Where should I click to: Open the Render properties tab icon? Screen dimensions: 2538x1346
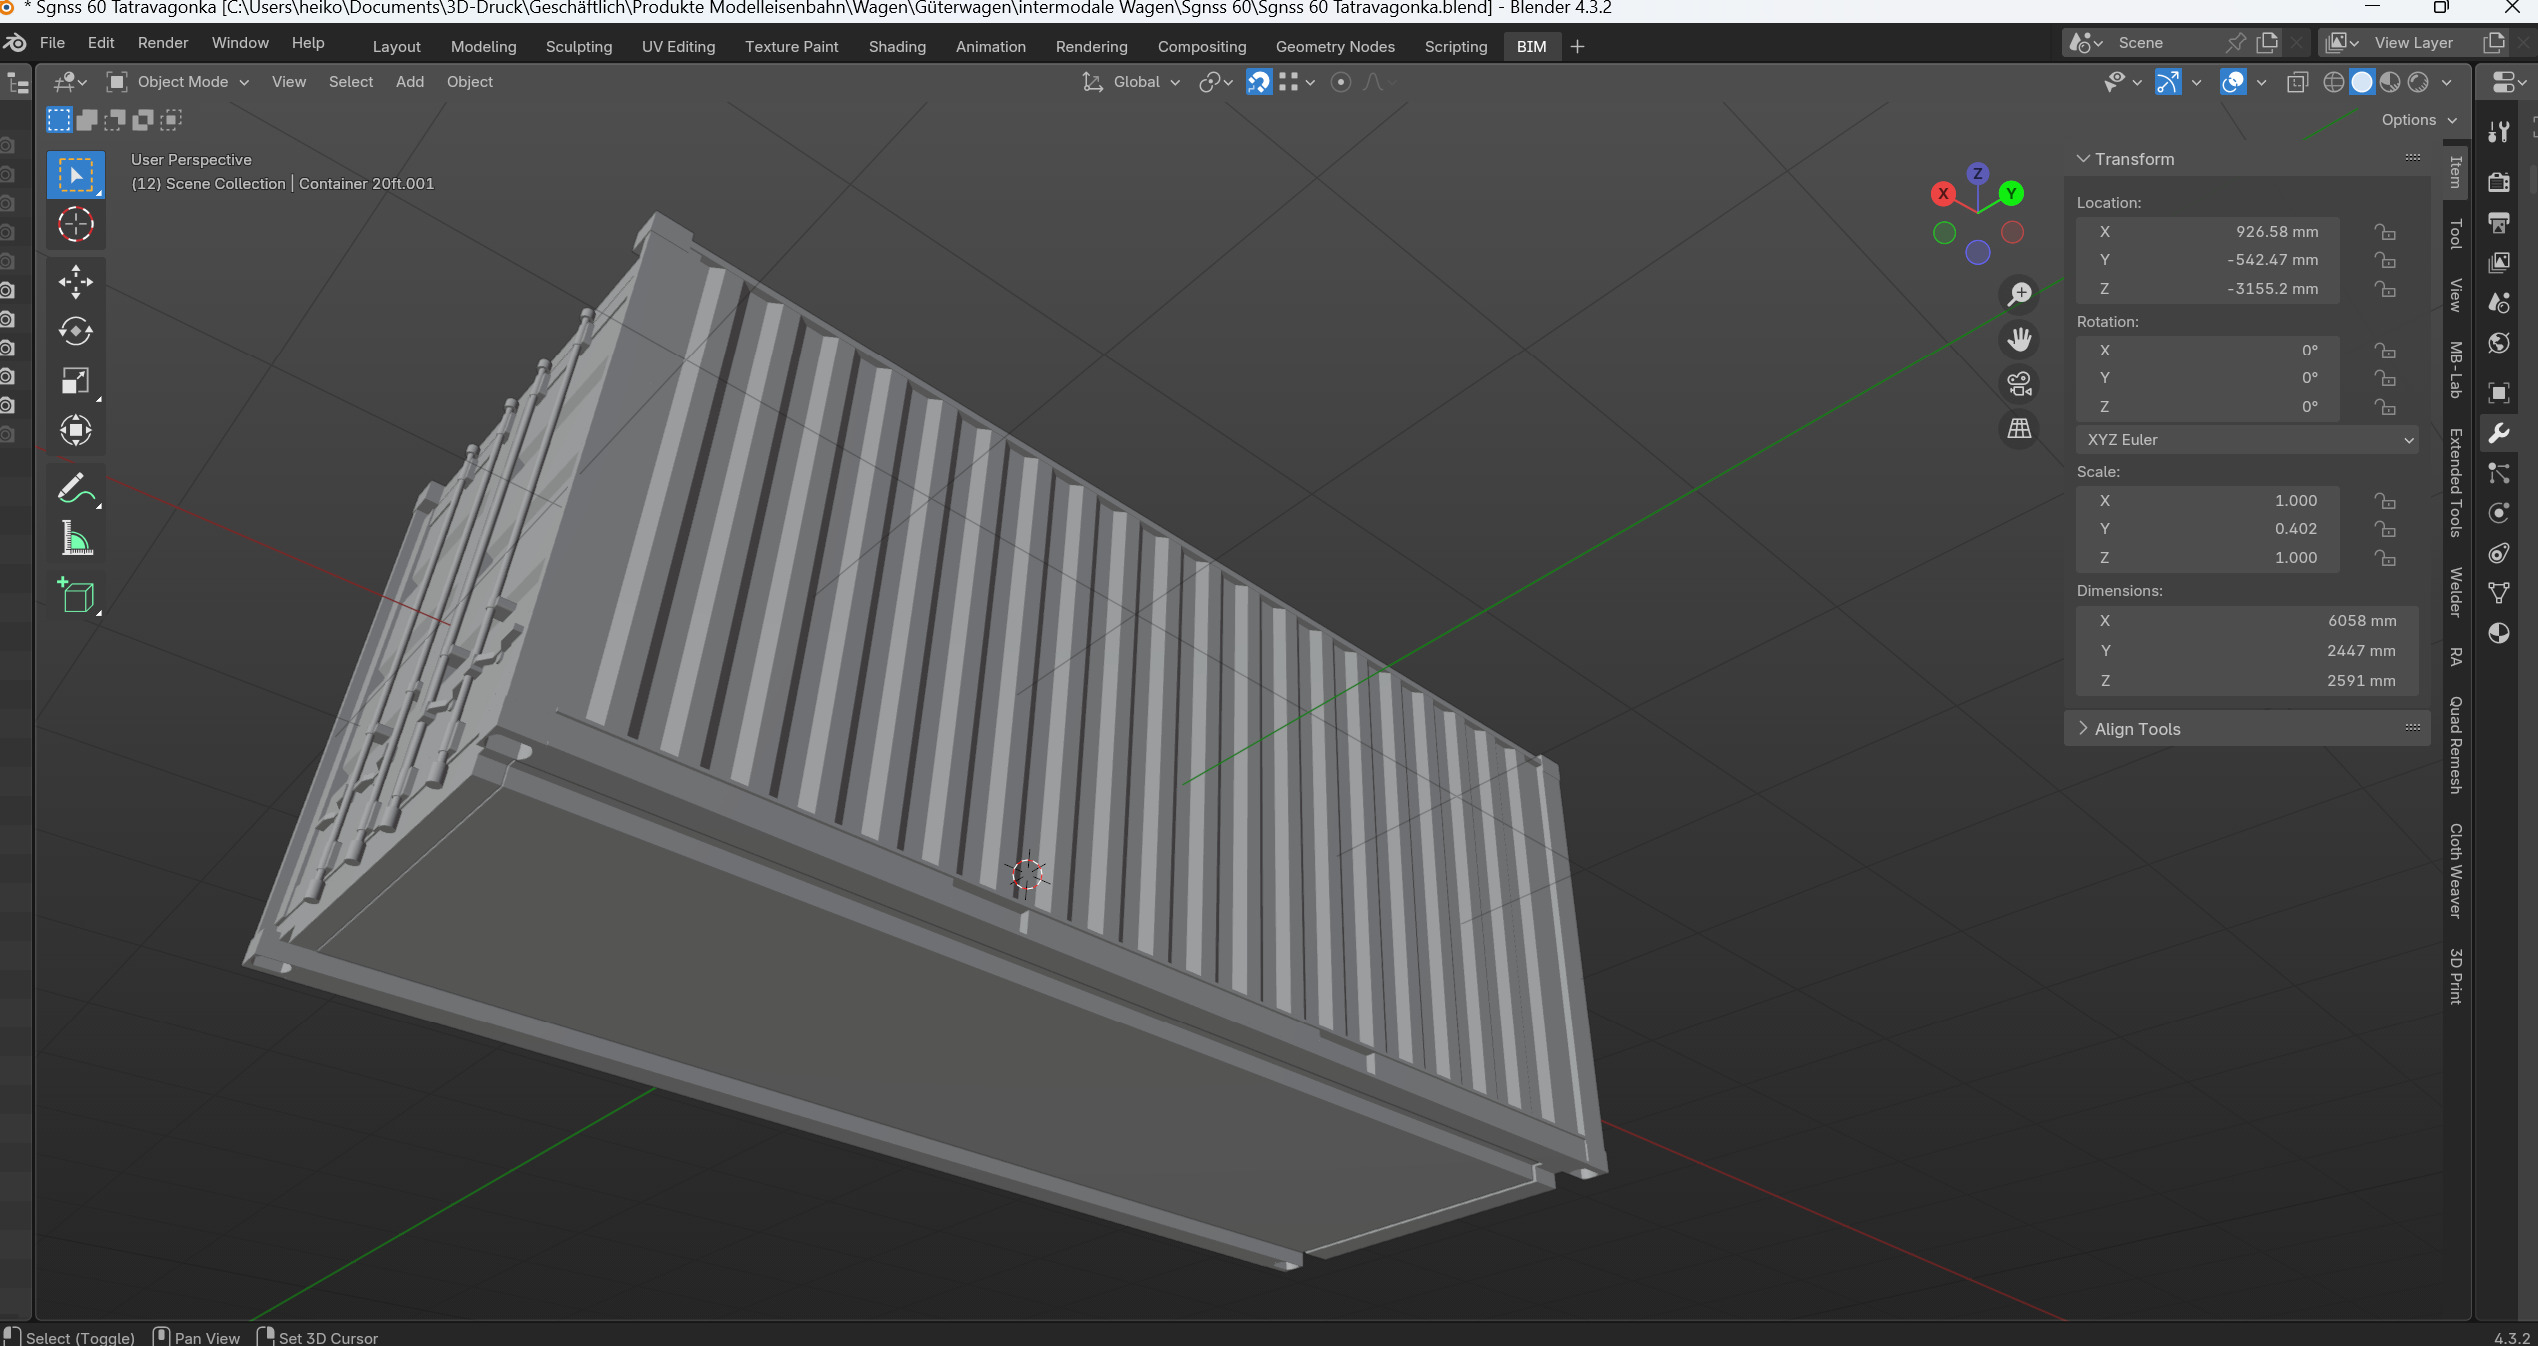(x=2499, y=182)
